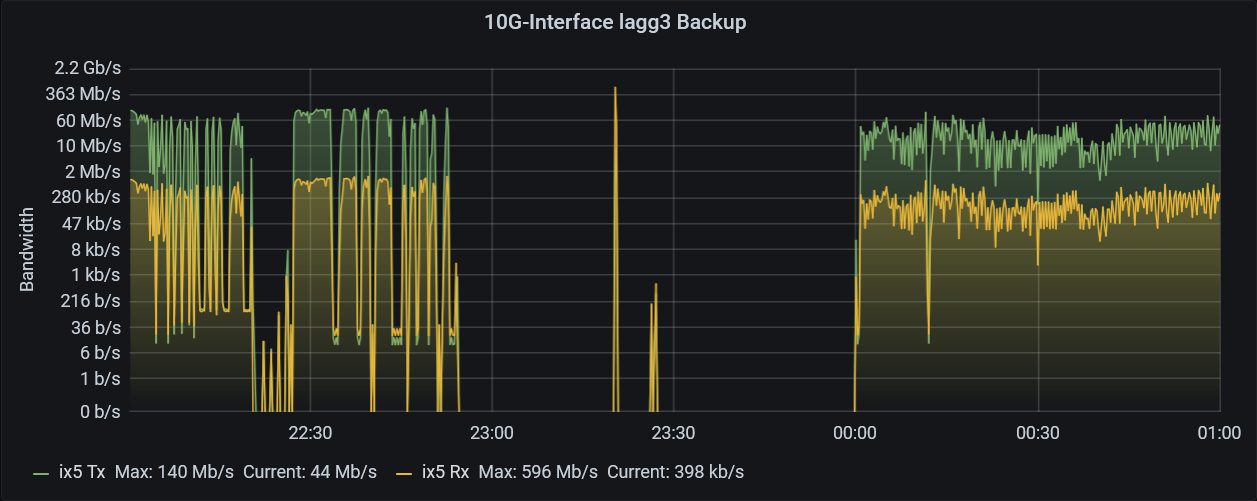Click the ix5 Tx Current: 44 Mb/s value
The image size is (1257, 501).
(310, 471)
